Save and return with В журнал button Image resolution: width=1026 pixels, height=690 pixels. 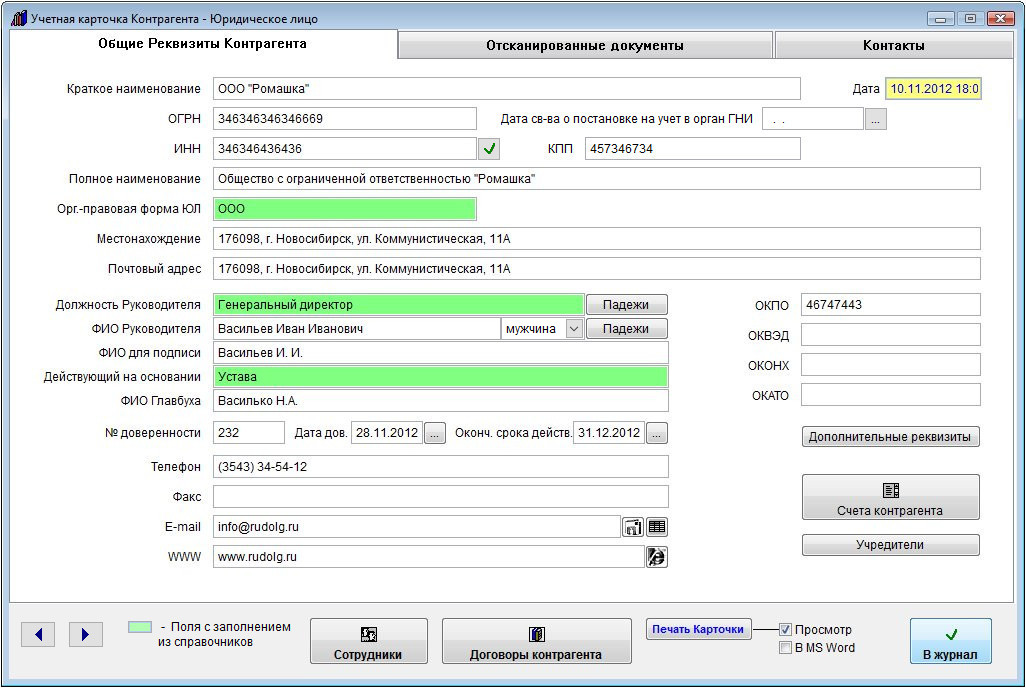pos(951,642)
